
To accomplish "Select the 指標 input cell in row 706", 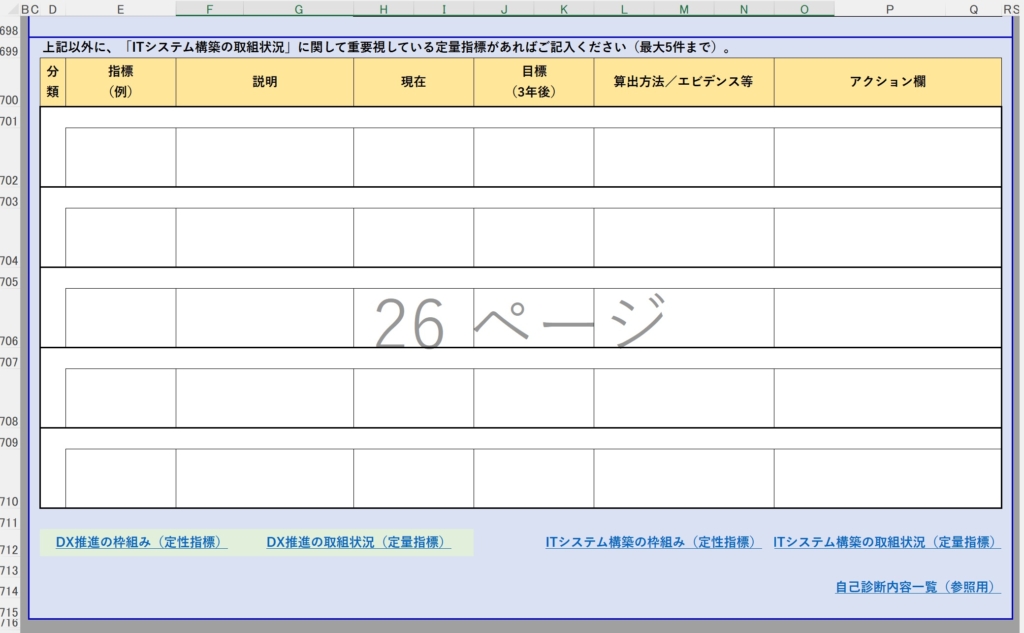I will [121, 318].
